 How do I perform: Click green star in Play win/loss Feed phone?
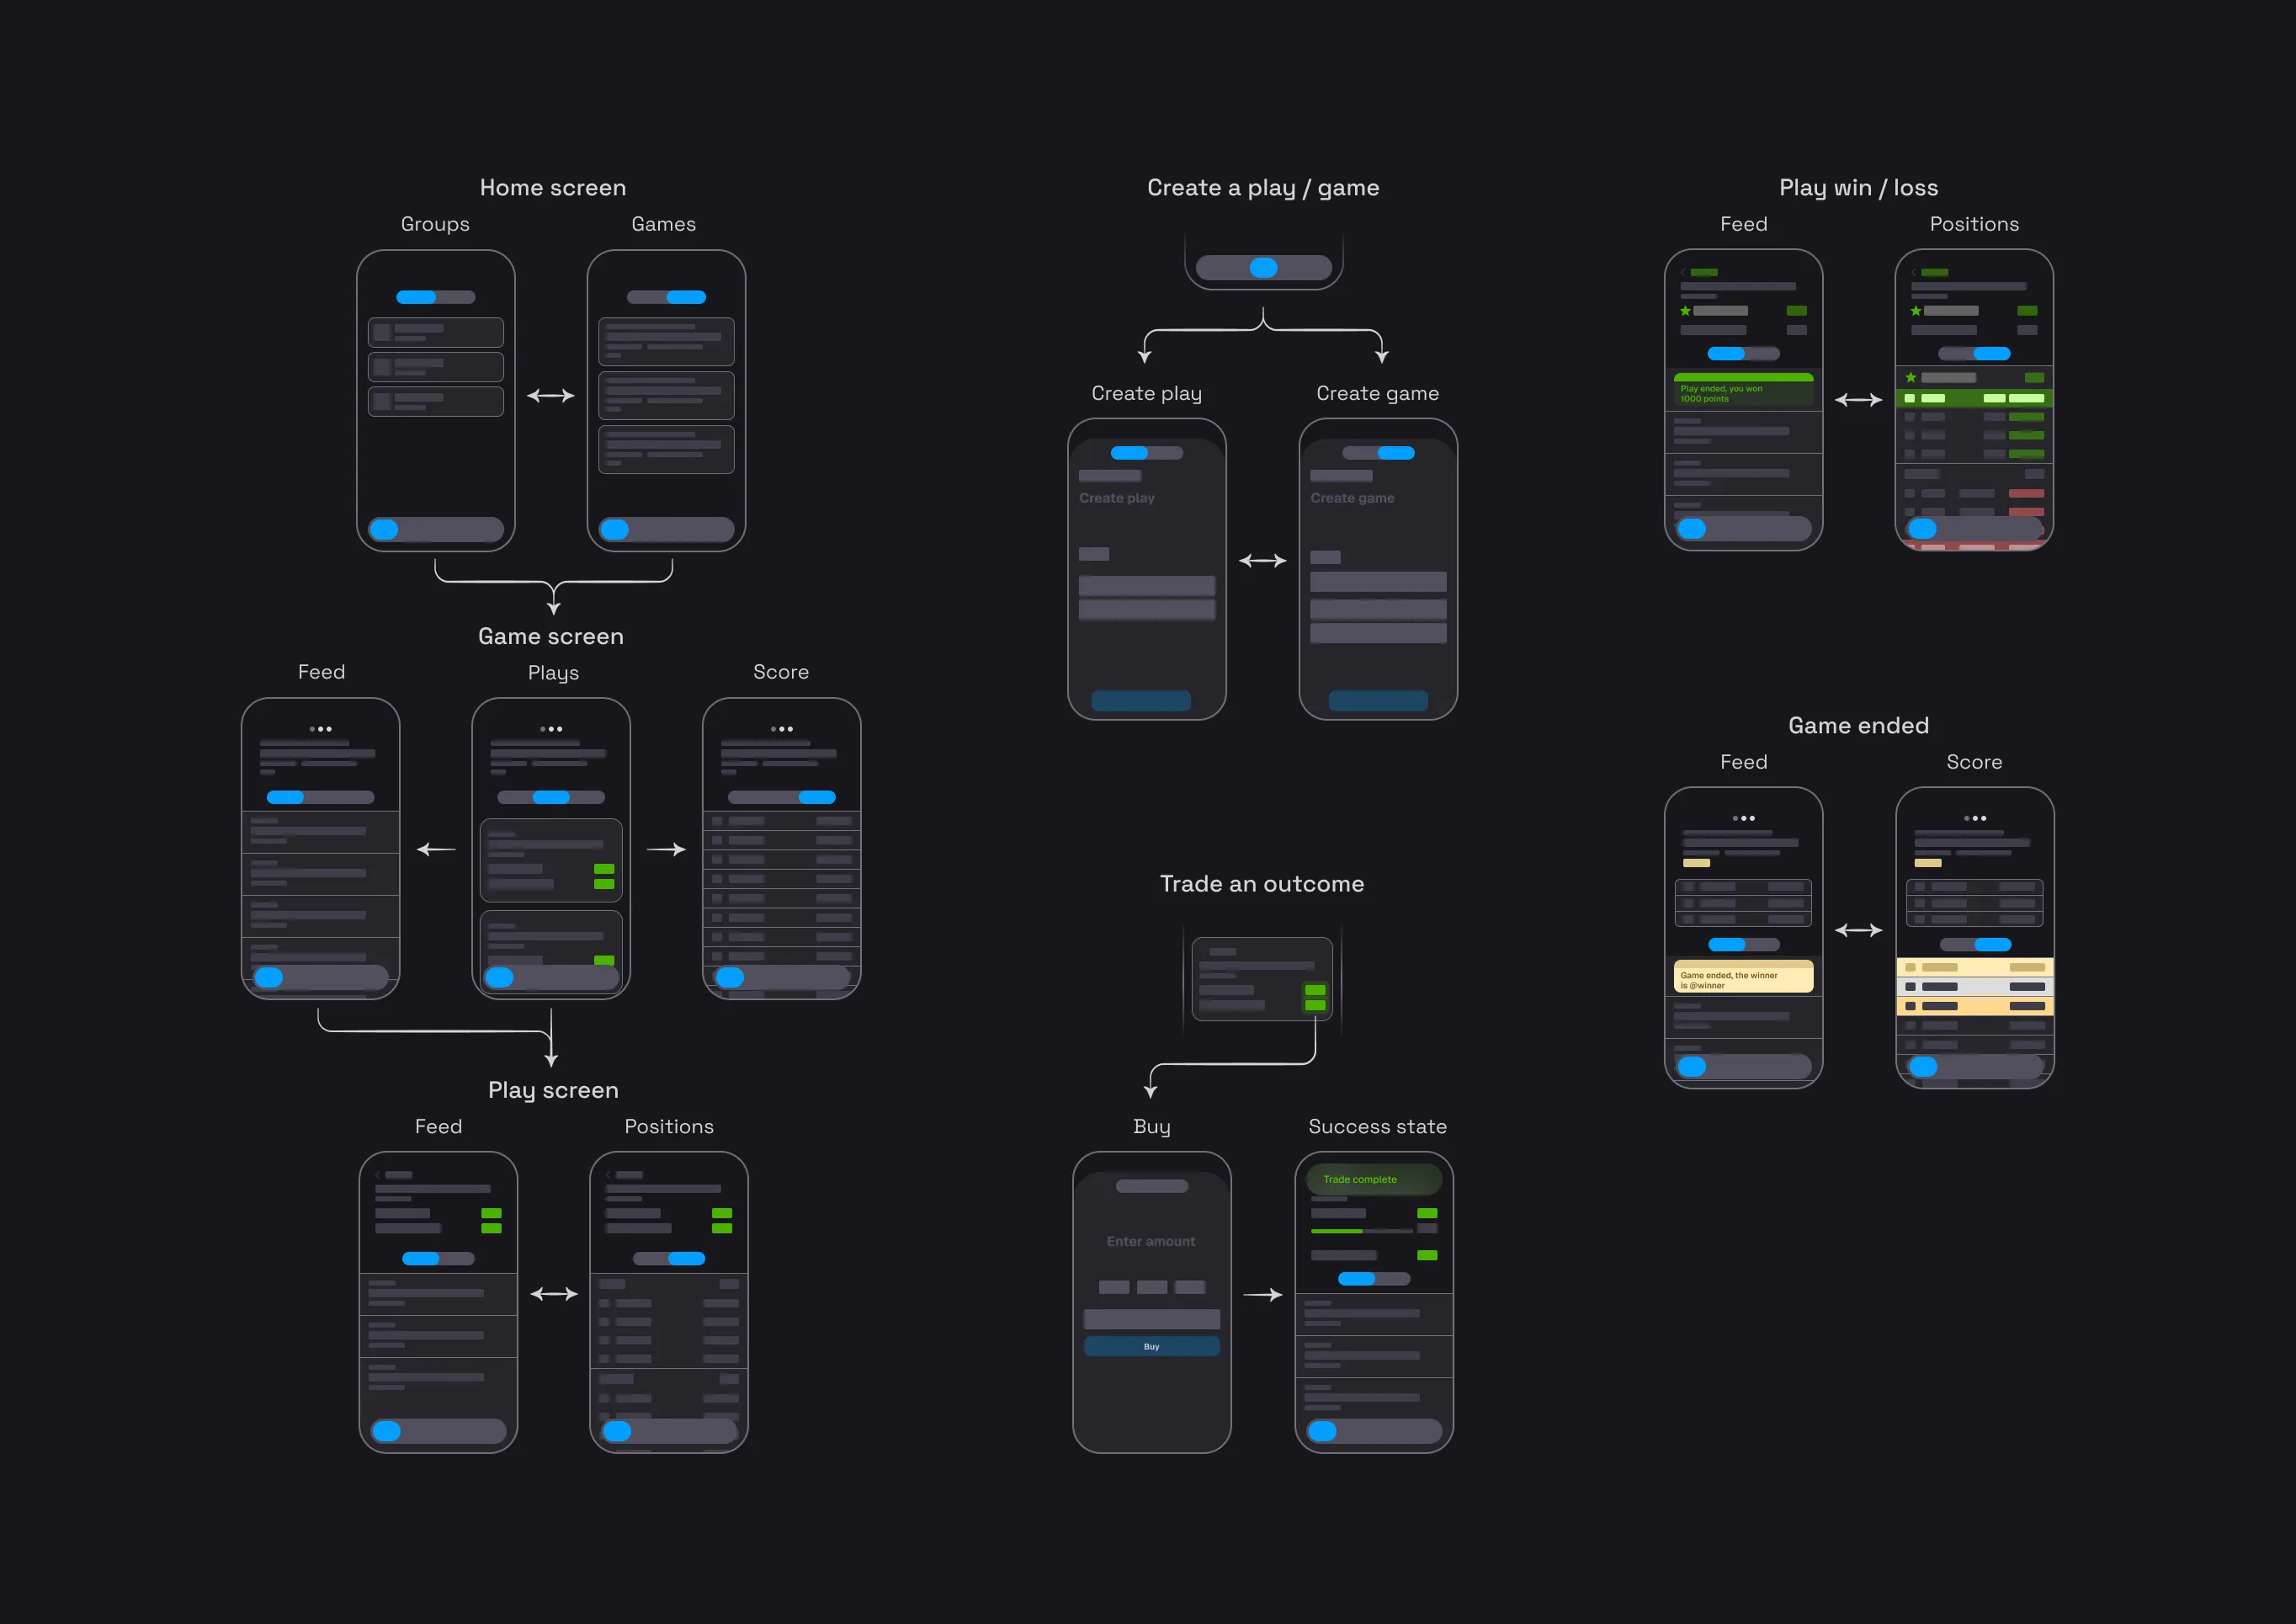[x=1685, y=311]
